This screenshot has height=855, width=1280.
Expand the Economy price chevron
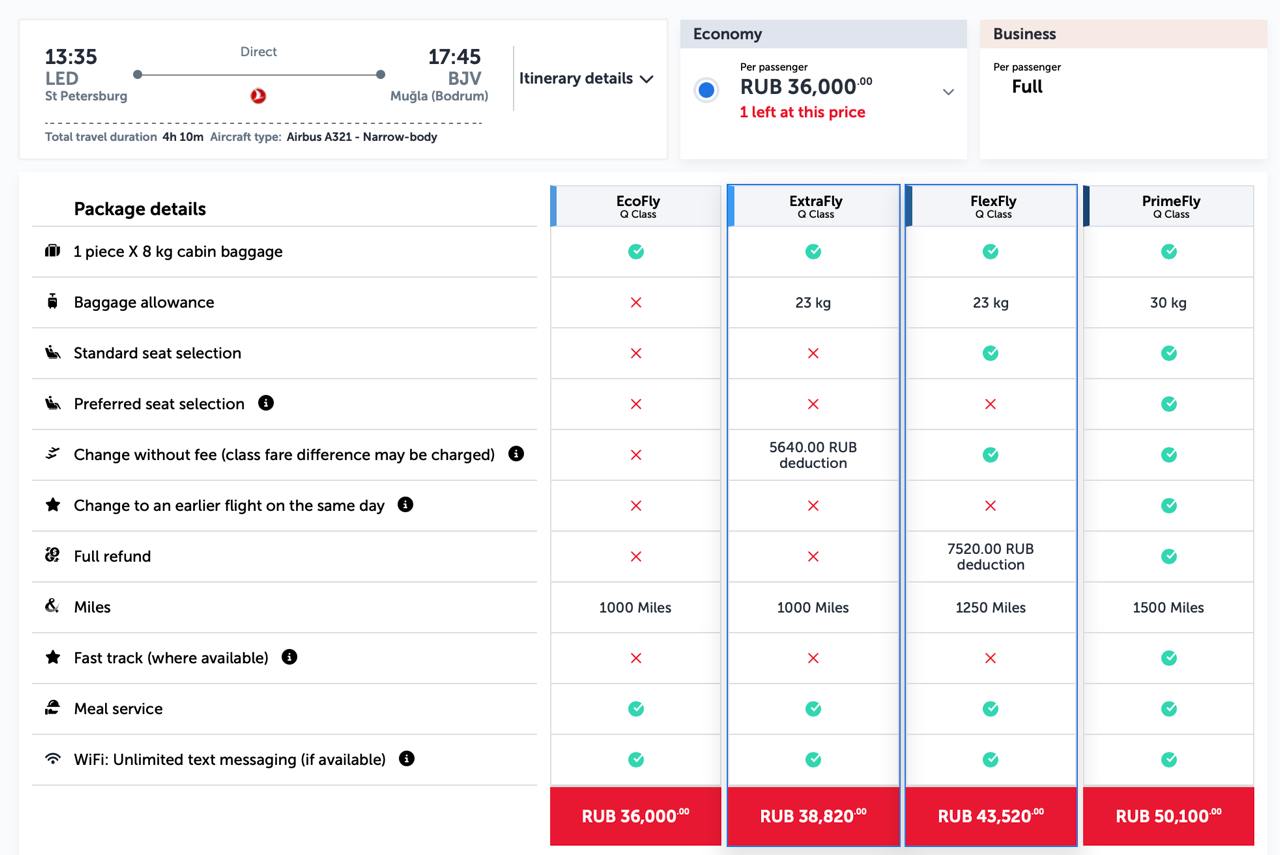[948, 92]
